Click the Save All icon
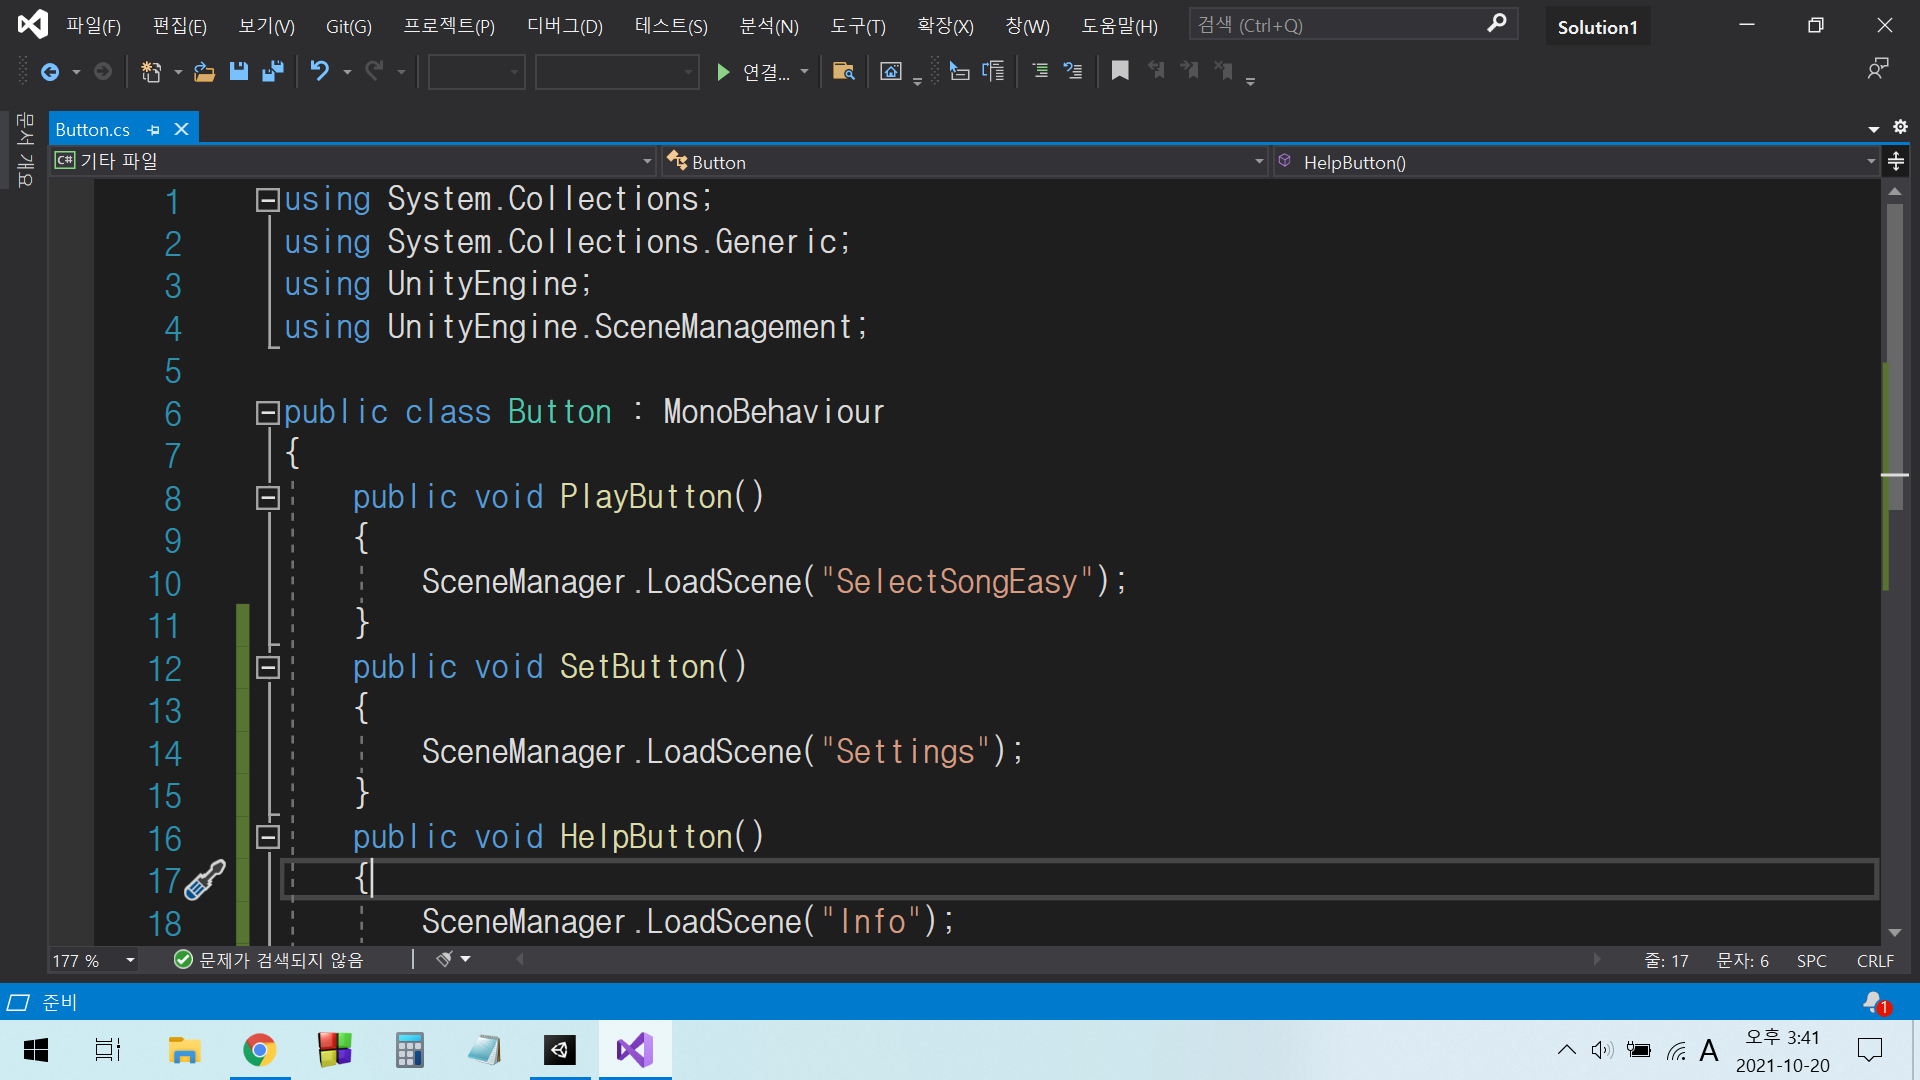The image size is (1920, 1080). pos(272,71)
